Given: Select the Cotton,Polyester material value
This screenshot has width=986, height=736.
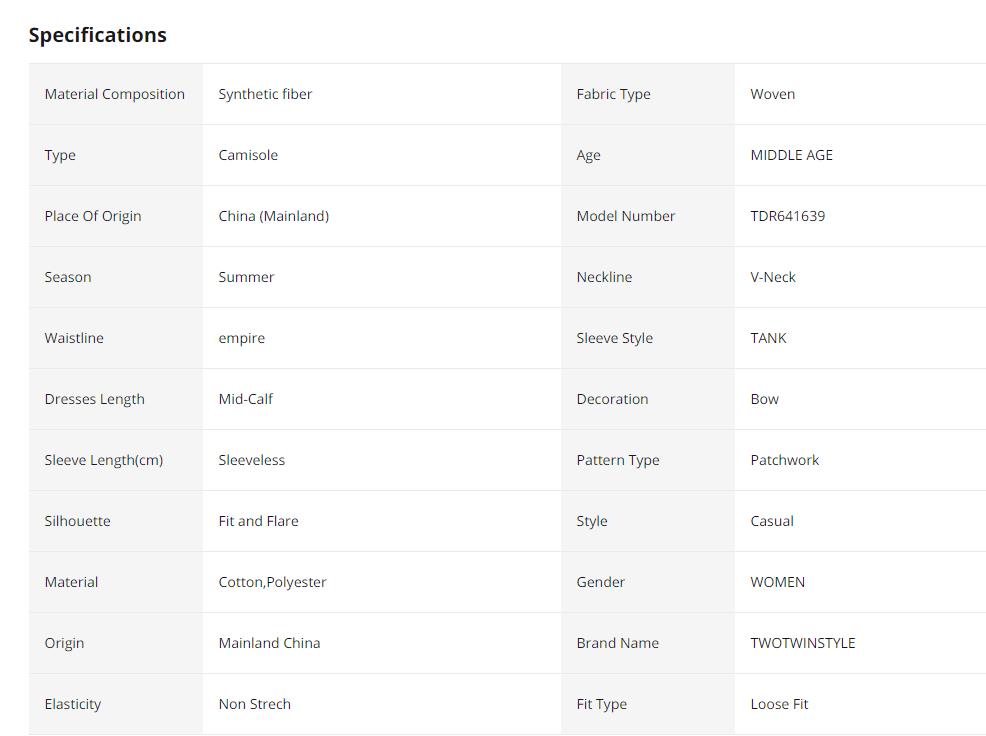Looking at the screenshot, I should [x=272, y=582].
